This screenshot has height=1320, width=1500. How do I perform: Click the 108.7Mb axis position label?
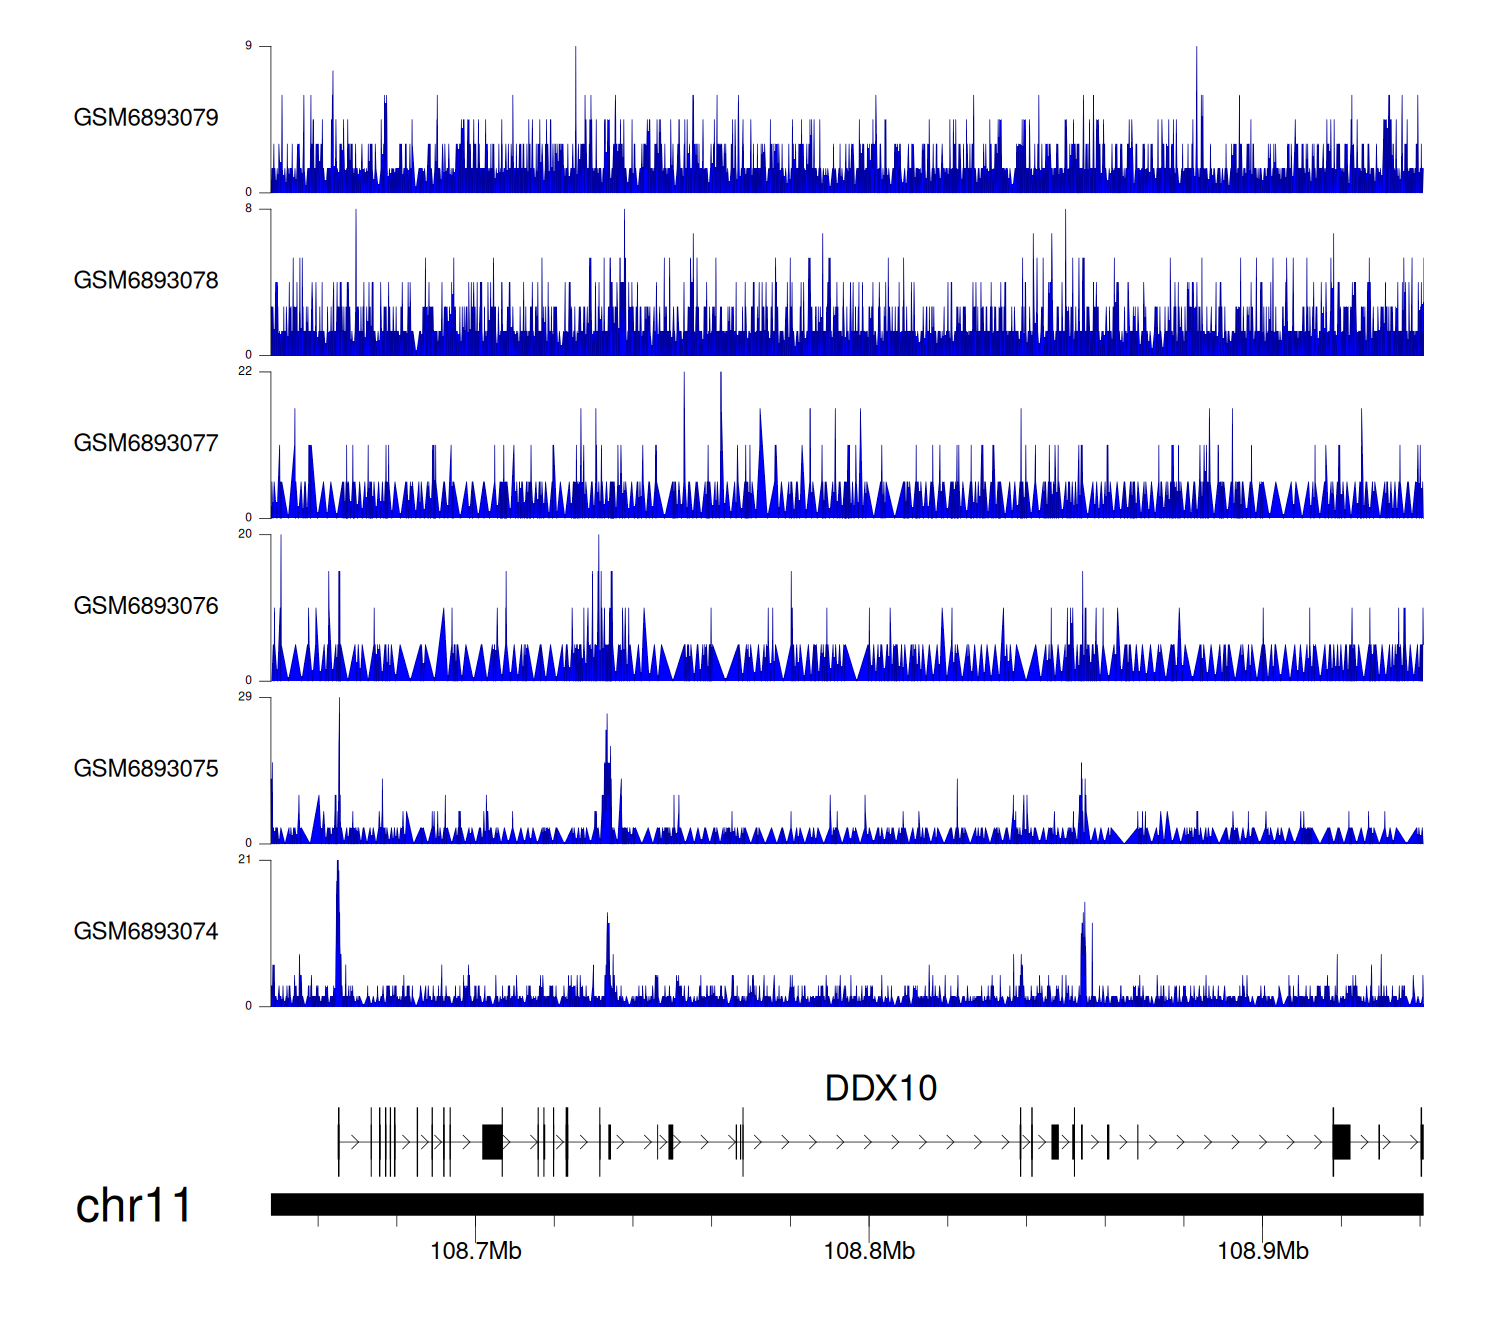click(x=475, y=1251)
